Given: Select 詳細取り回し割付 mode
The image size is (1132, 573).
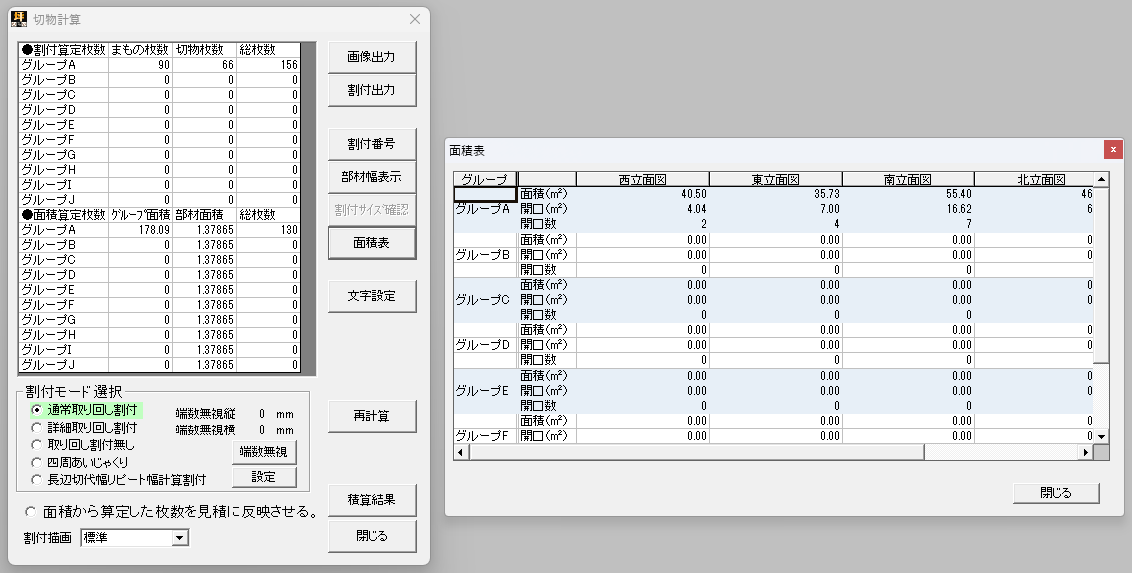Looking at the screenshot, I should coord(37,427).
